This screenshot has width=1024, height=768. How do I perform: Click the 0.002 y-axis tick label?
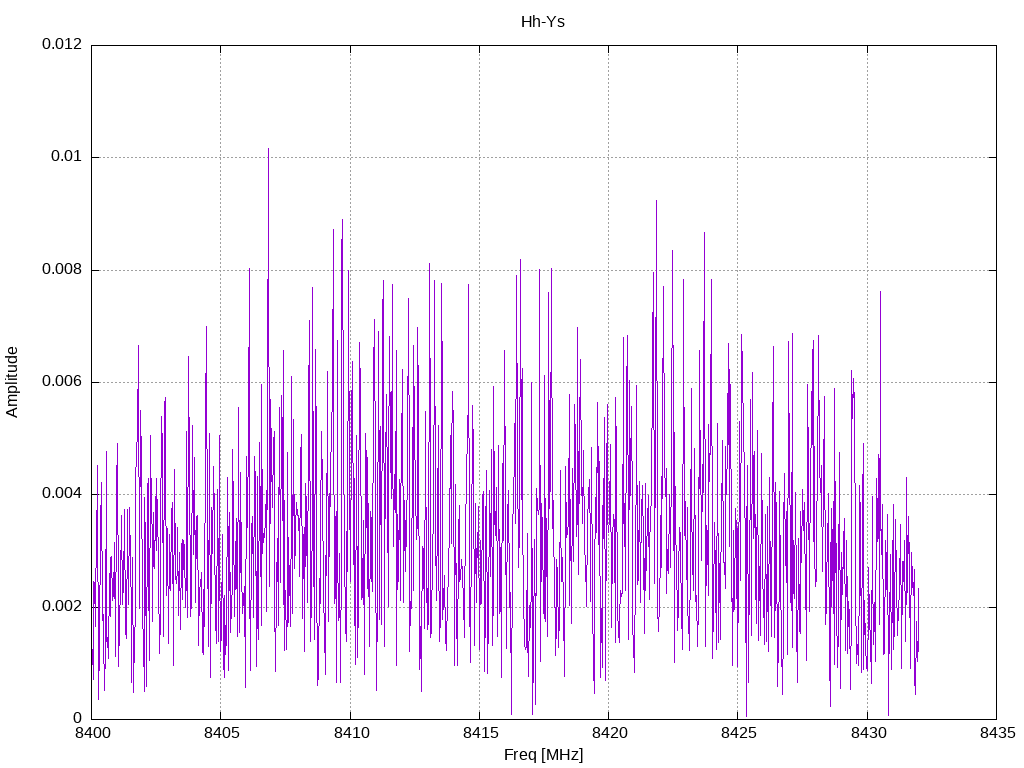[x=62, y=606]
